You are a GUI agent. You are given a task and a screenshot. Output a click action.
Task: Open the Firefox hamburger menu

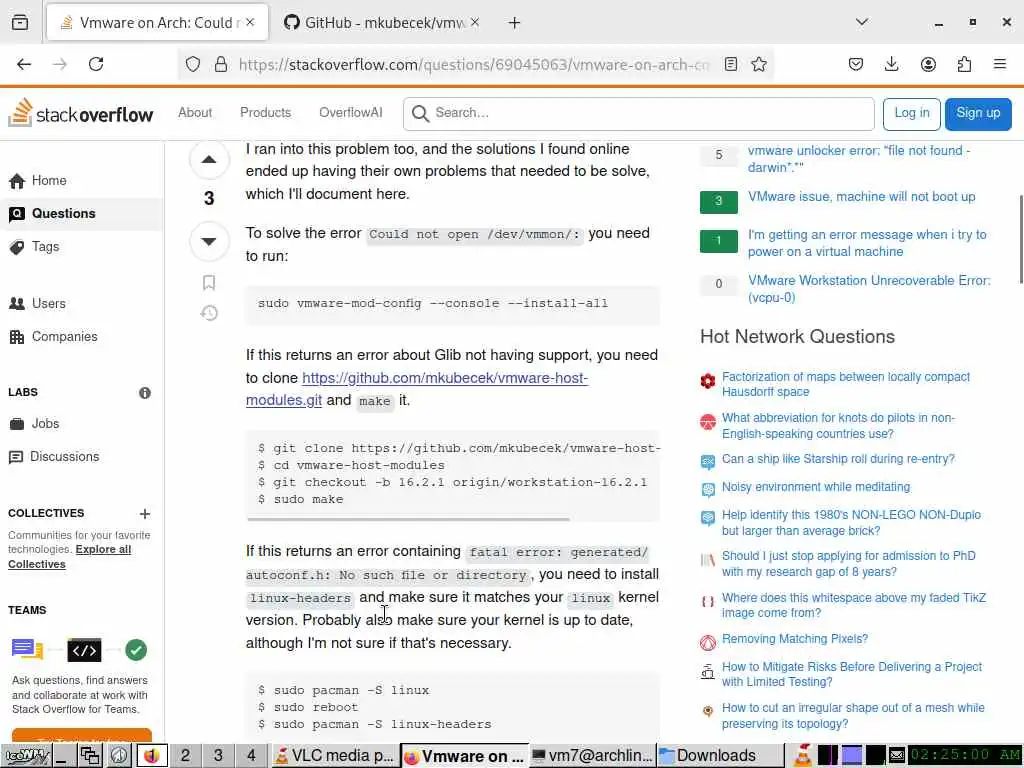pos(1000,64)
